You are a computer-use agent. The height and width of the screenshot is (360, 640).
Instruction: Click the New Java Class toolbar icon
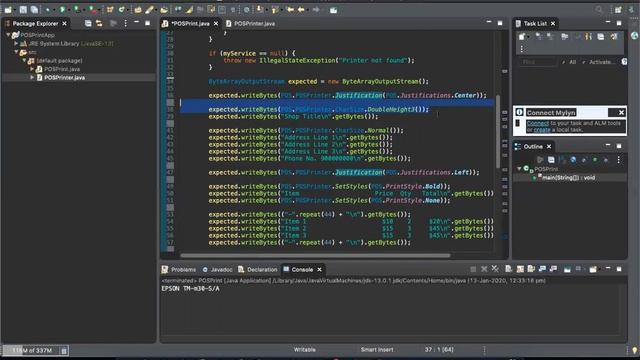(x=122, y=9)
